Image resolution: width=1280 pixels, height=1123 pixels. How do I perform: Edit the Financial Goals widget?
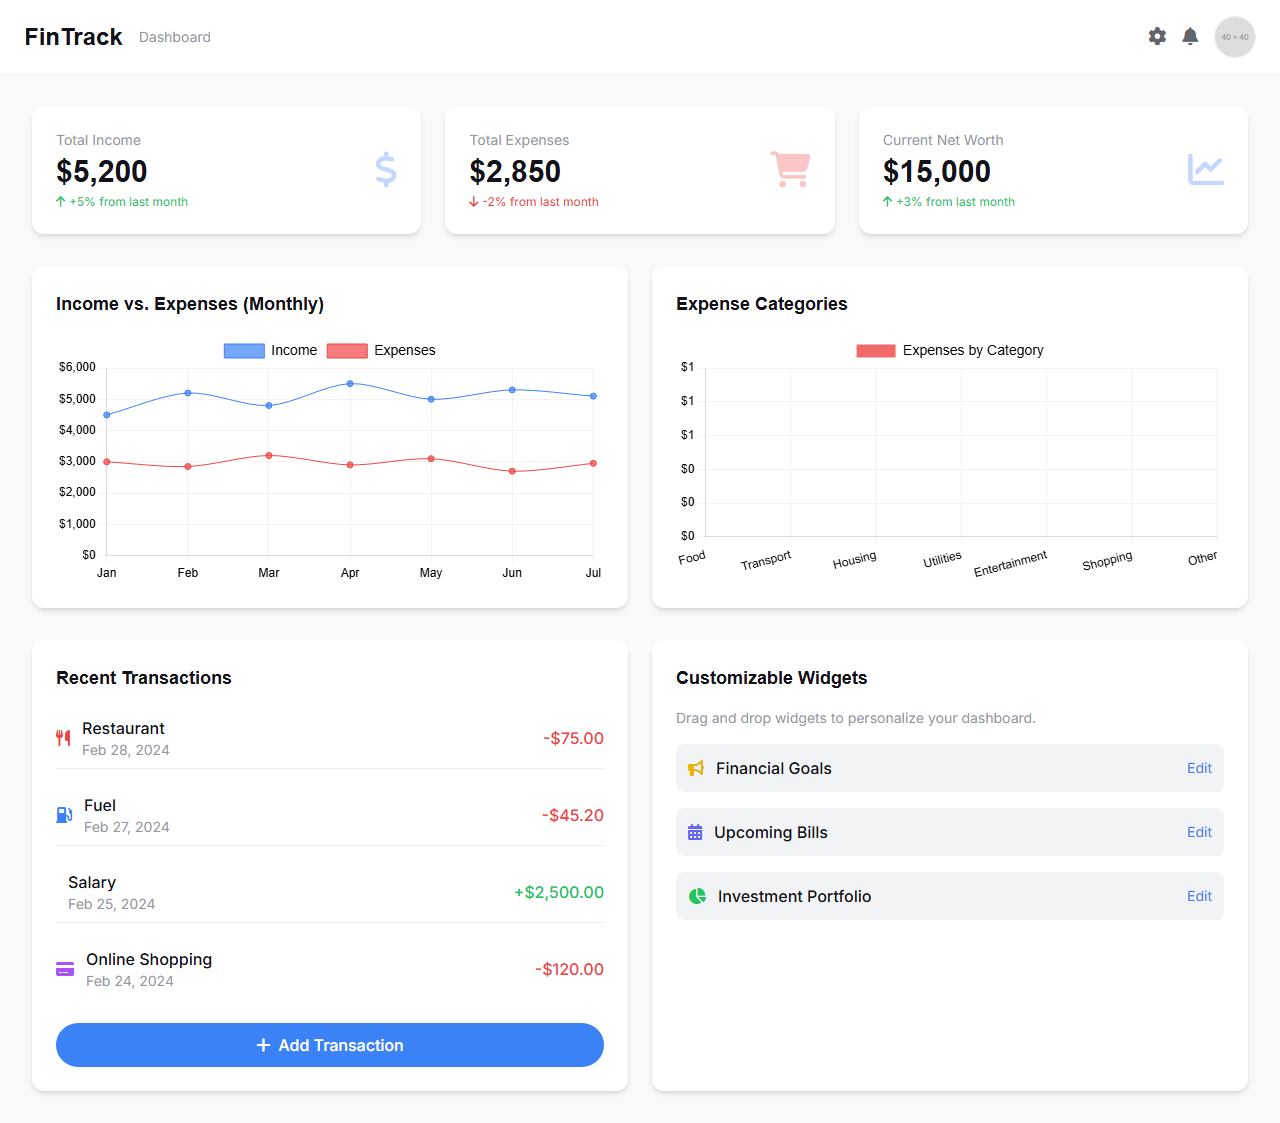coord(1199,768)
